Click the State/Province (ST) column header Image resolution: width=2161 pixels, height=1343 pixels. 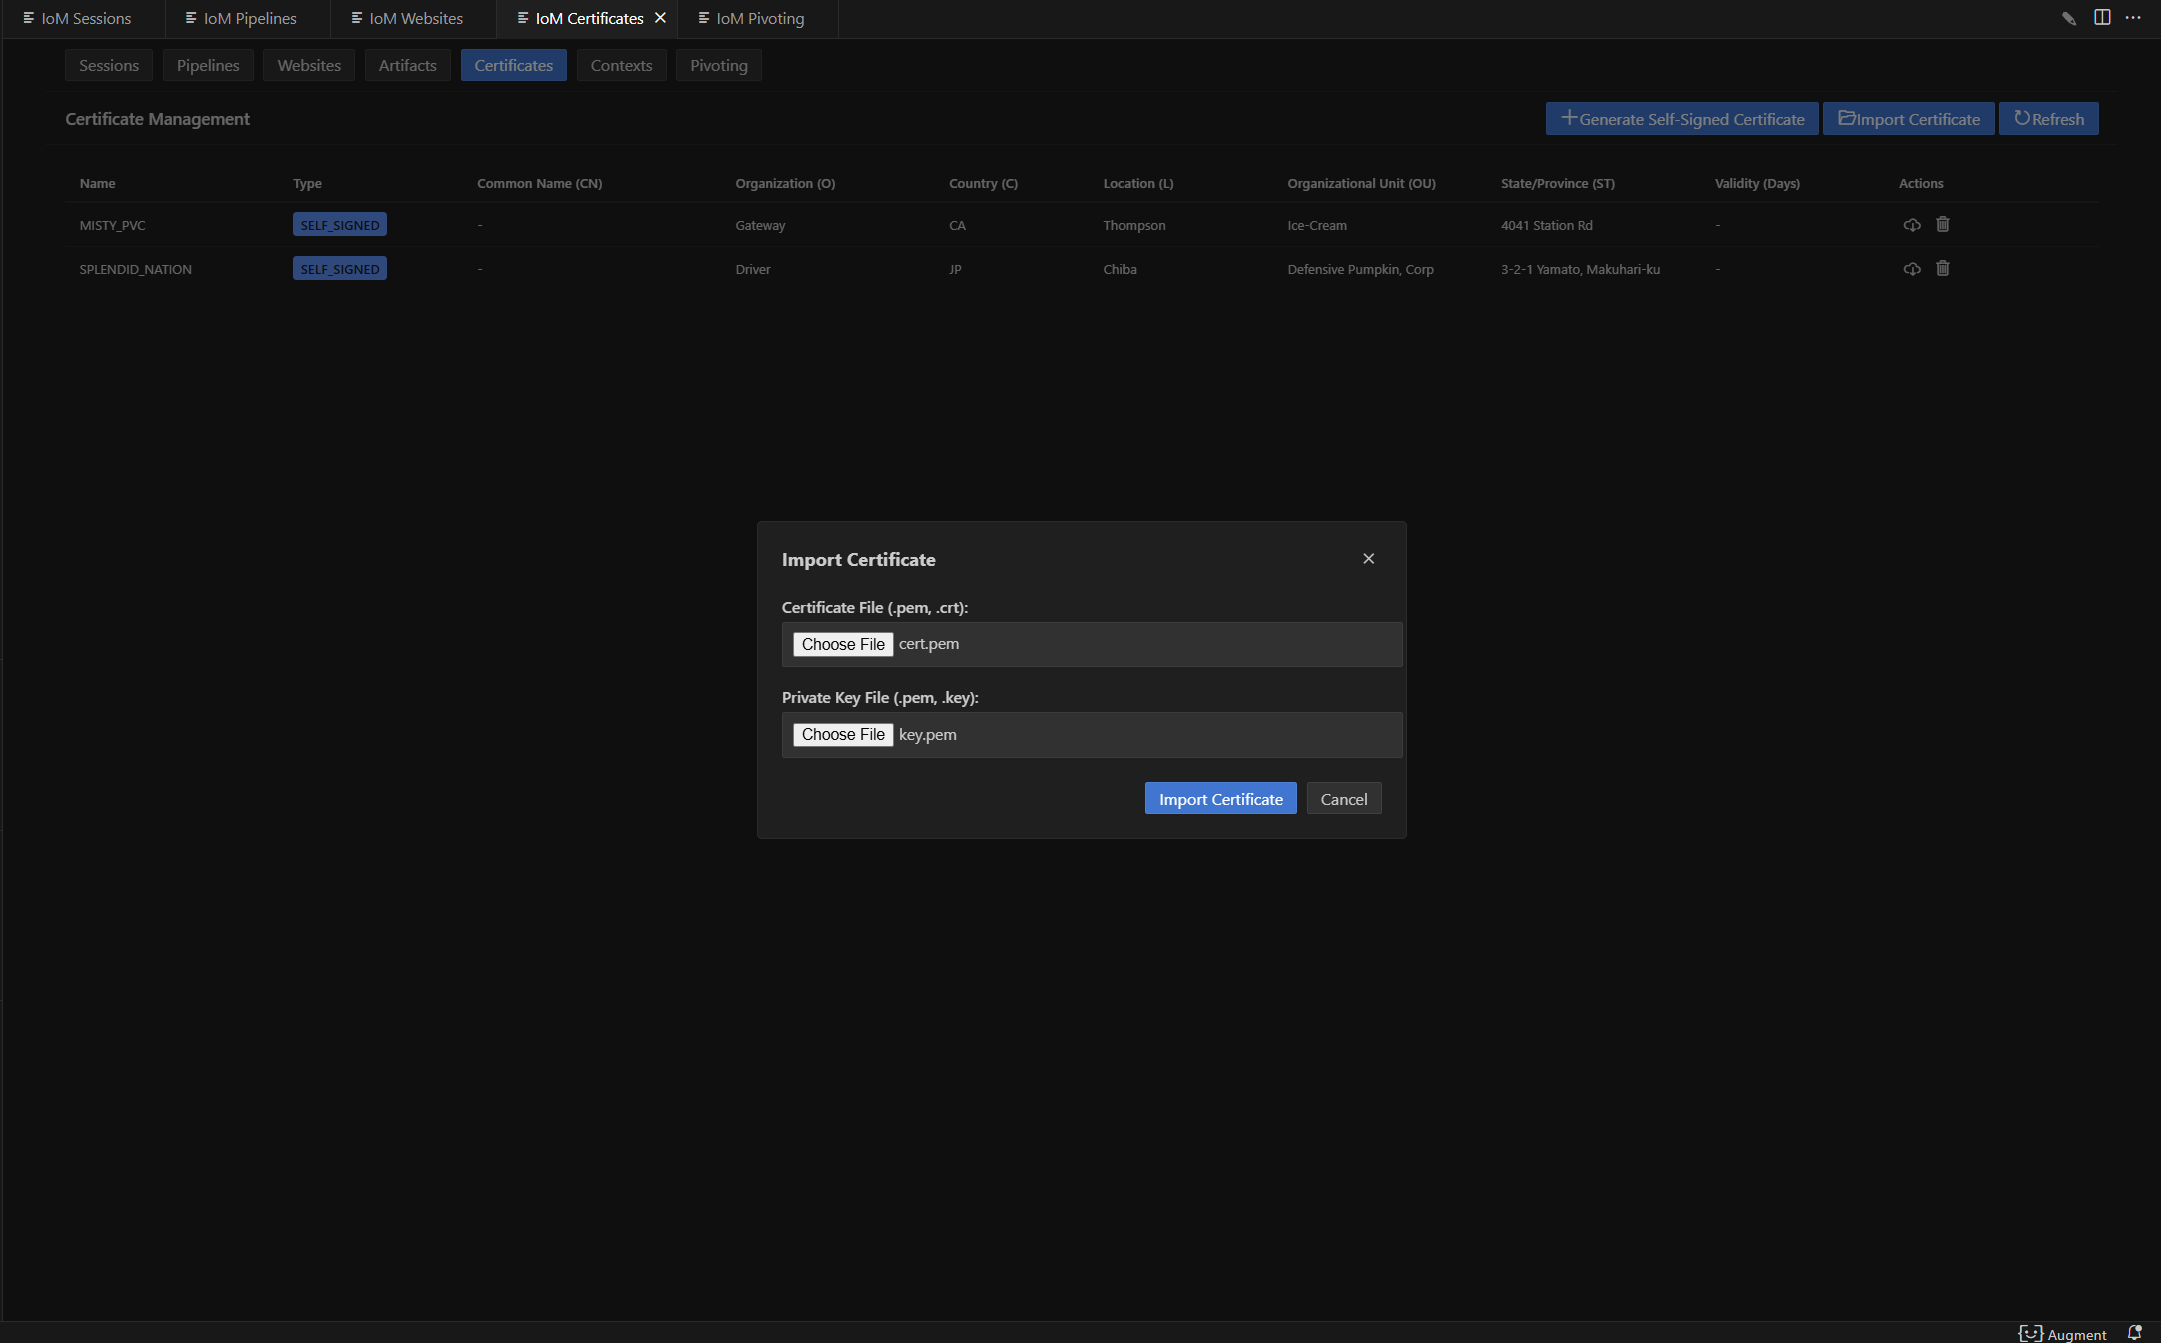tap(1557, 183)
